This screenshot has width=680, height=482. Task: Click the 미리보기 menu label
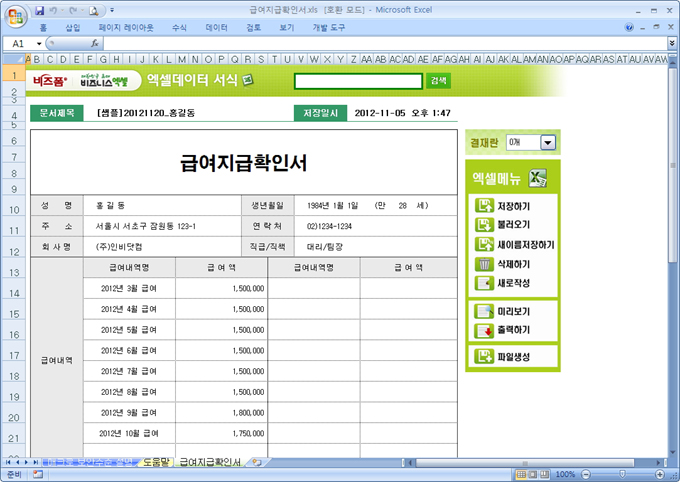[514, 311]
